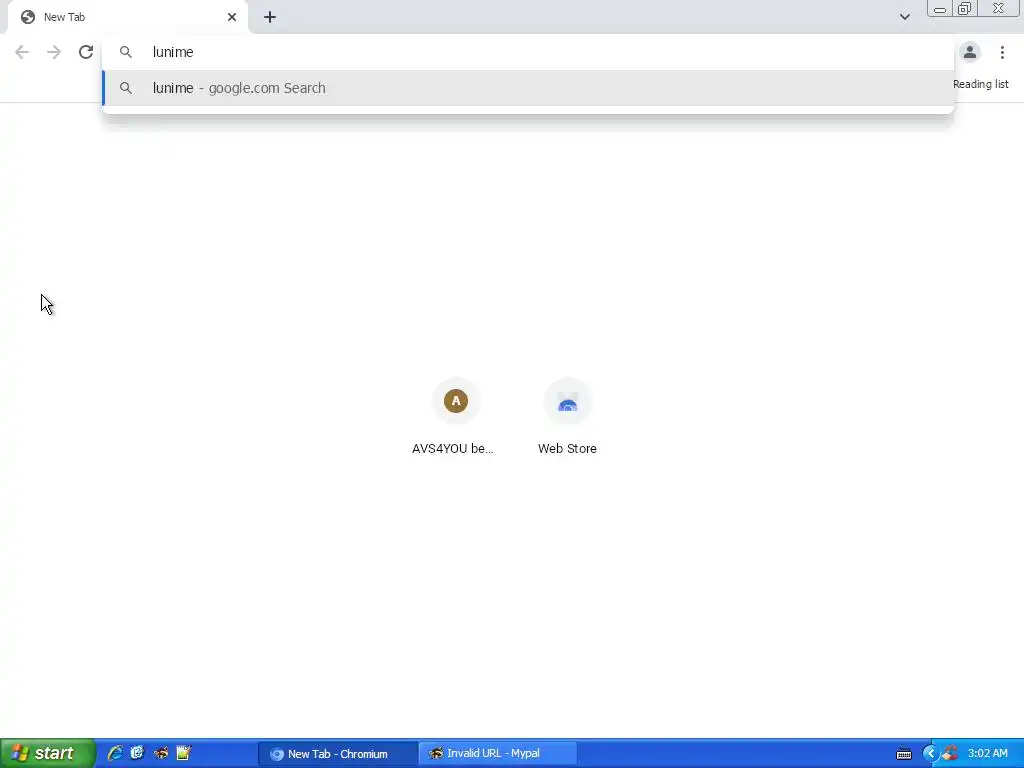Viewport: 1024px width, 768px height.
Task: Open the Reading list panel
Action: (980, 84)
